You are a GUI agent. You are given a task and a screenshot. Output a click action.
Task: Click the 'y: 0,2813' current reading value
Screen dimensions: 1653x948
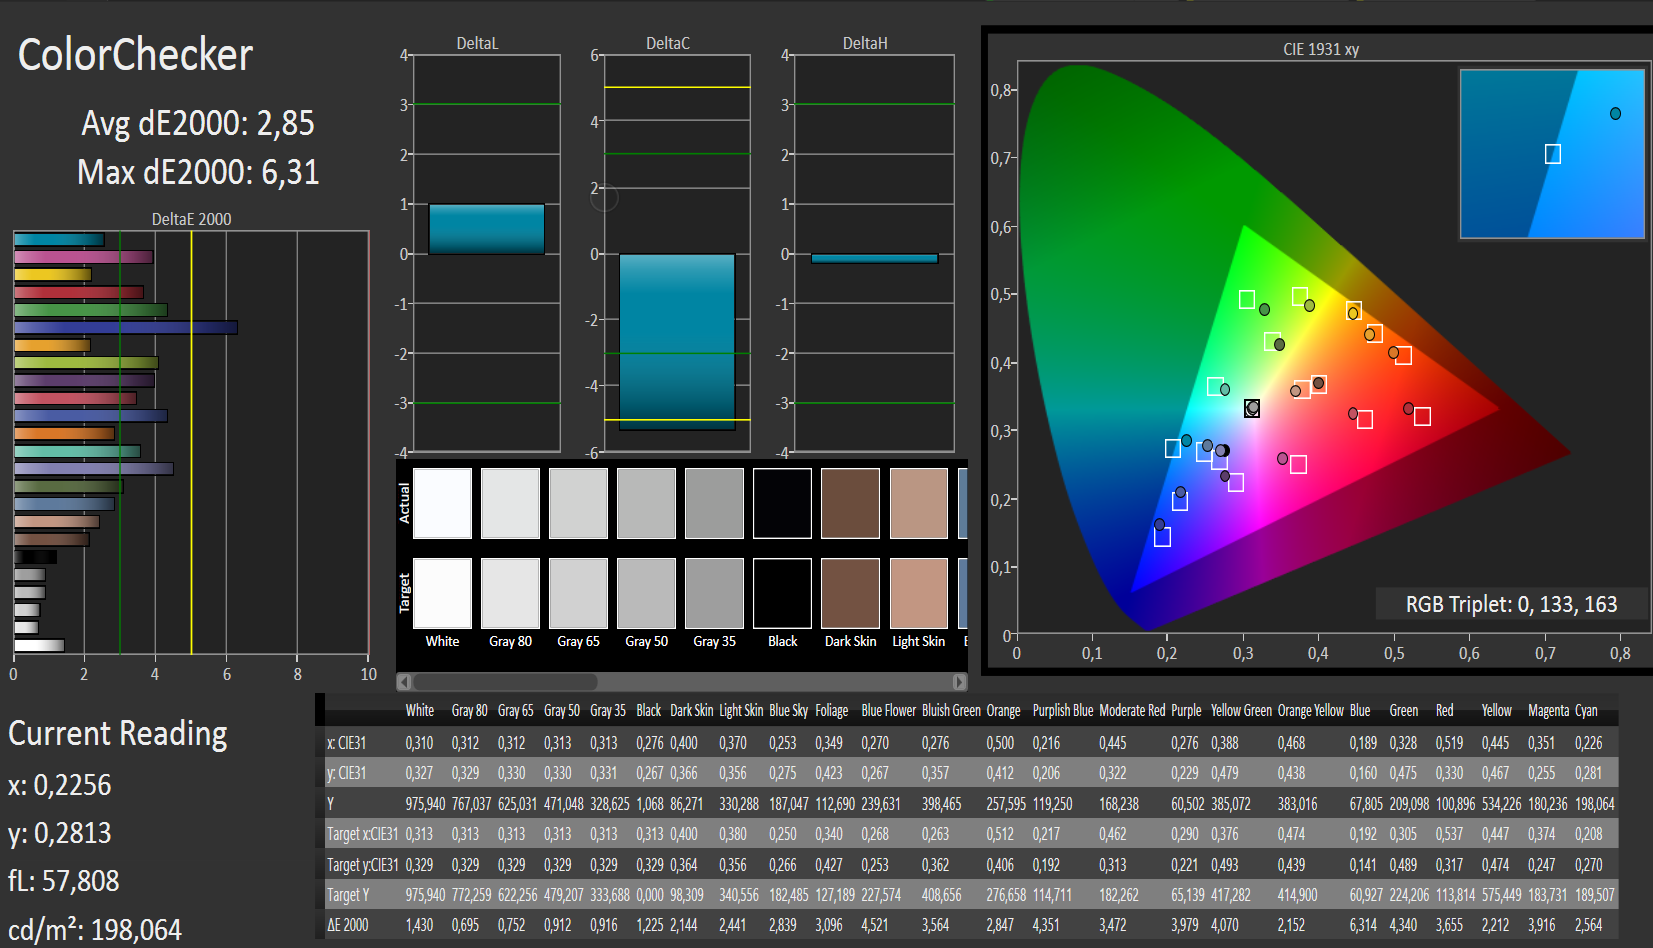[60, 833]
